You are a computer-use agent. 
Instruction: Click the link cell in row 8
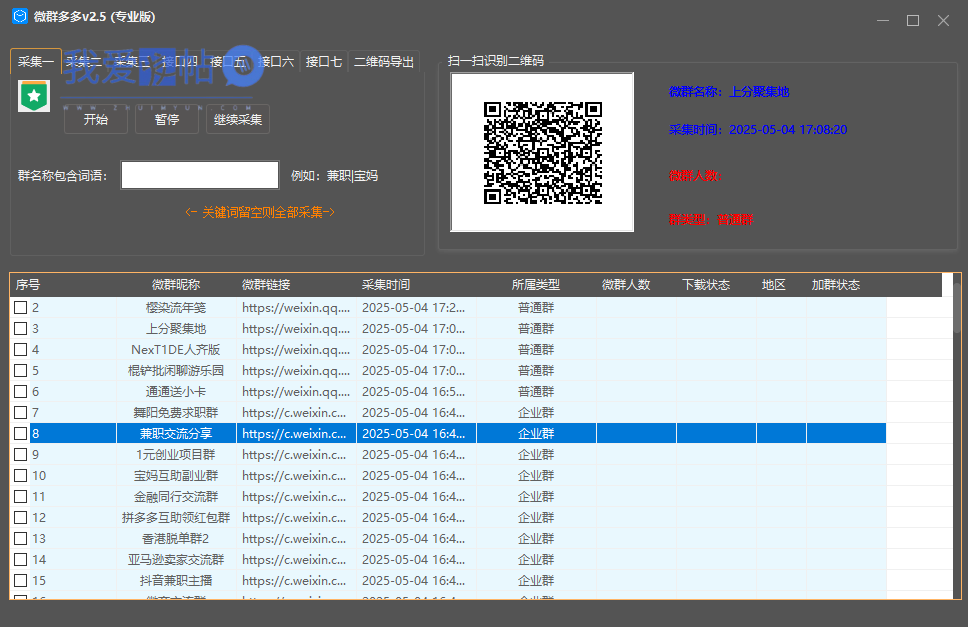(296, 433)
